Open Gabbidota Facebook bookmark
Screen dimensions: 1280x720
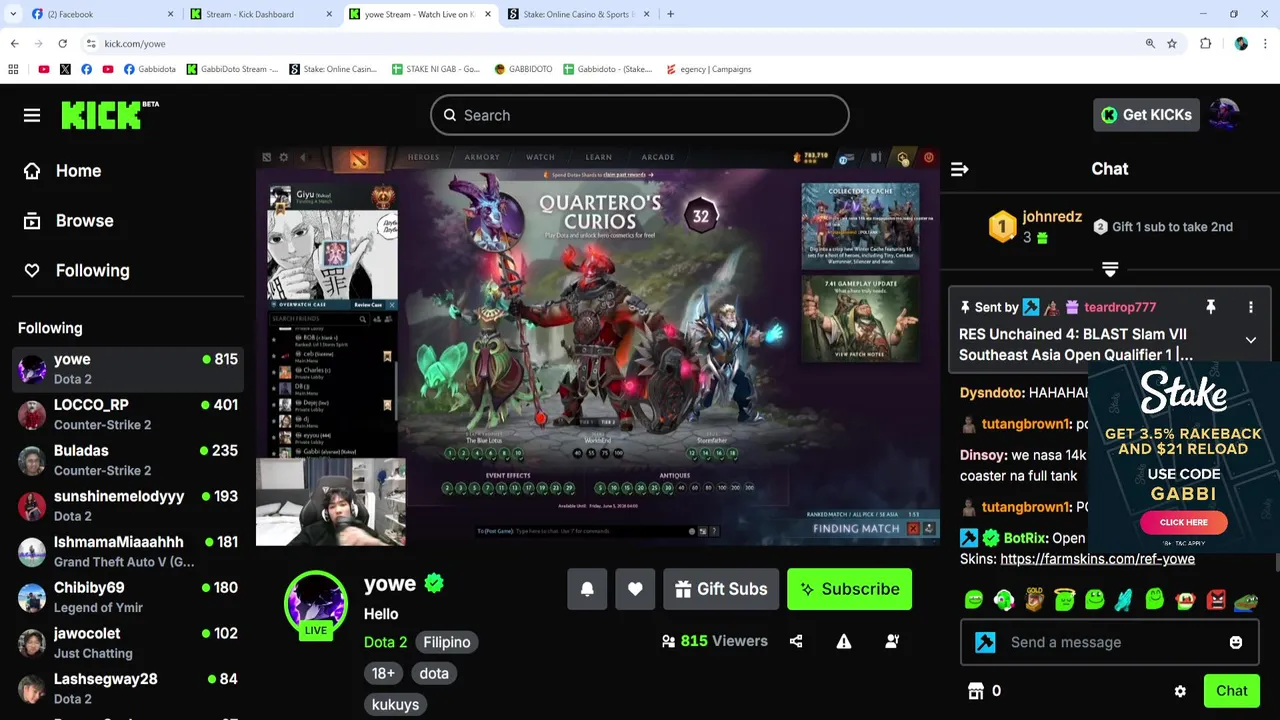pyautogui.click(x=150, y=69)
